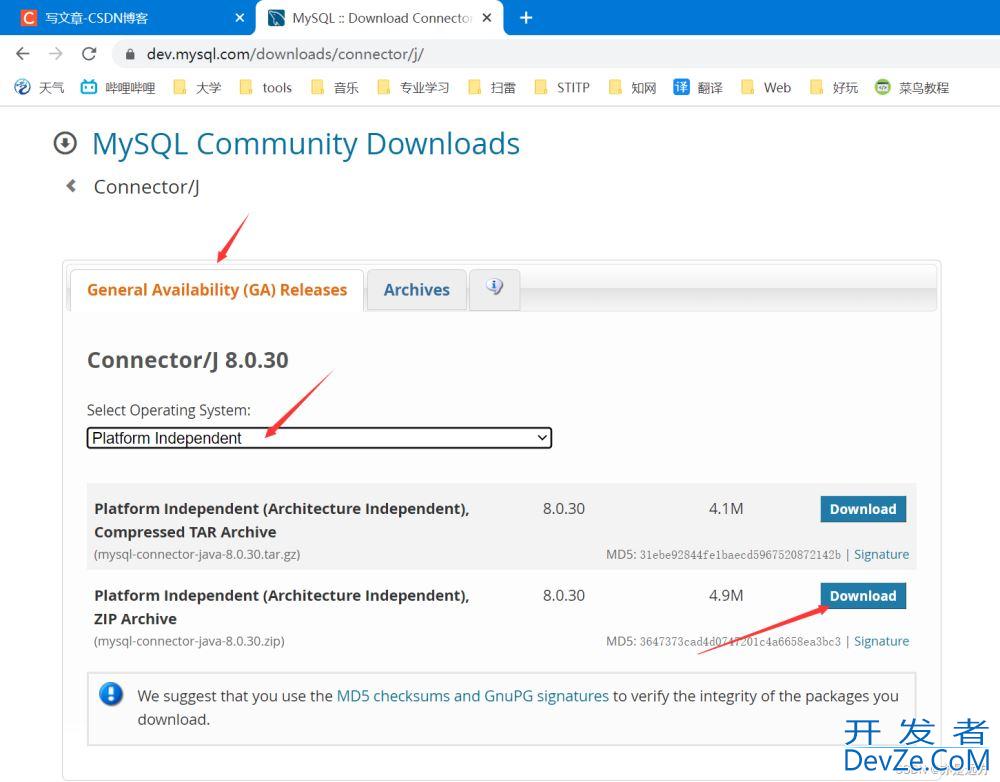Open the 音乐 bookmark folder
Viewport: 1000px width, 782px height.
coord(334,87)
